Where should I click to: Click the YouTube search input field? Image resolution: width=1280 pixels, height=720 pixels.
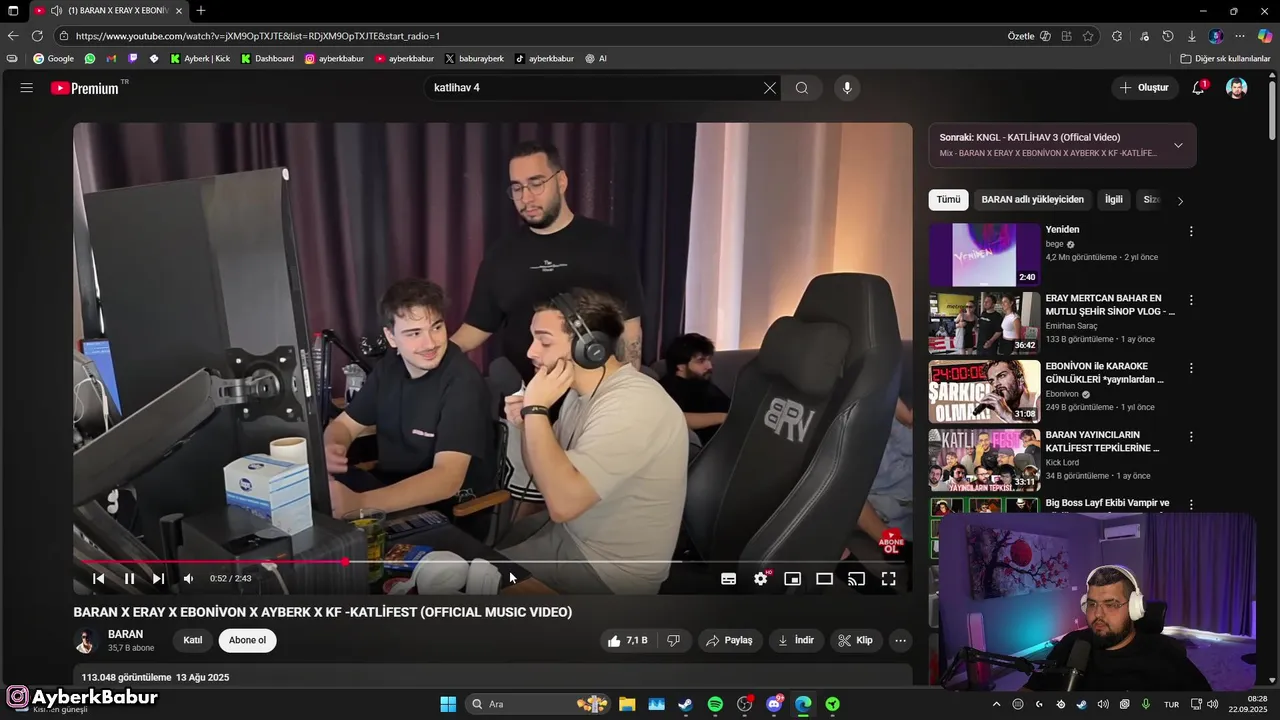595,88
